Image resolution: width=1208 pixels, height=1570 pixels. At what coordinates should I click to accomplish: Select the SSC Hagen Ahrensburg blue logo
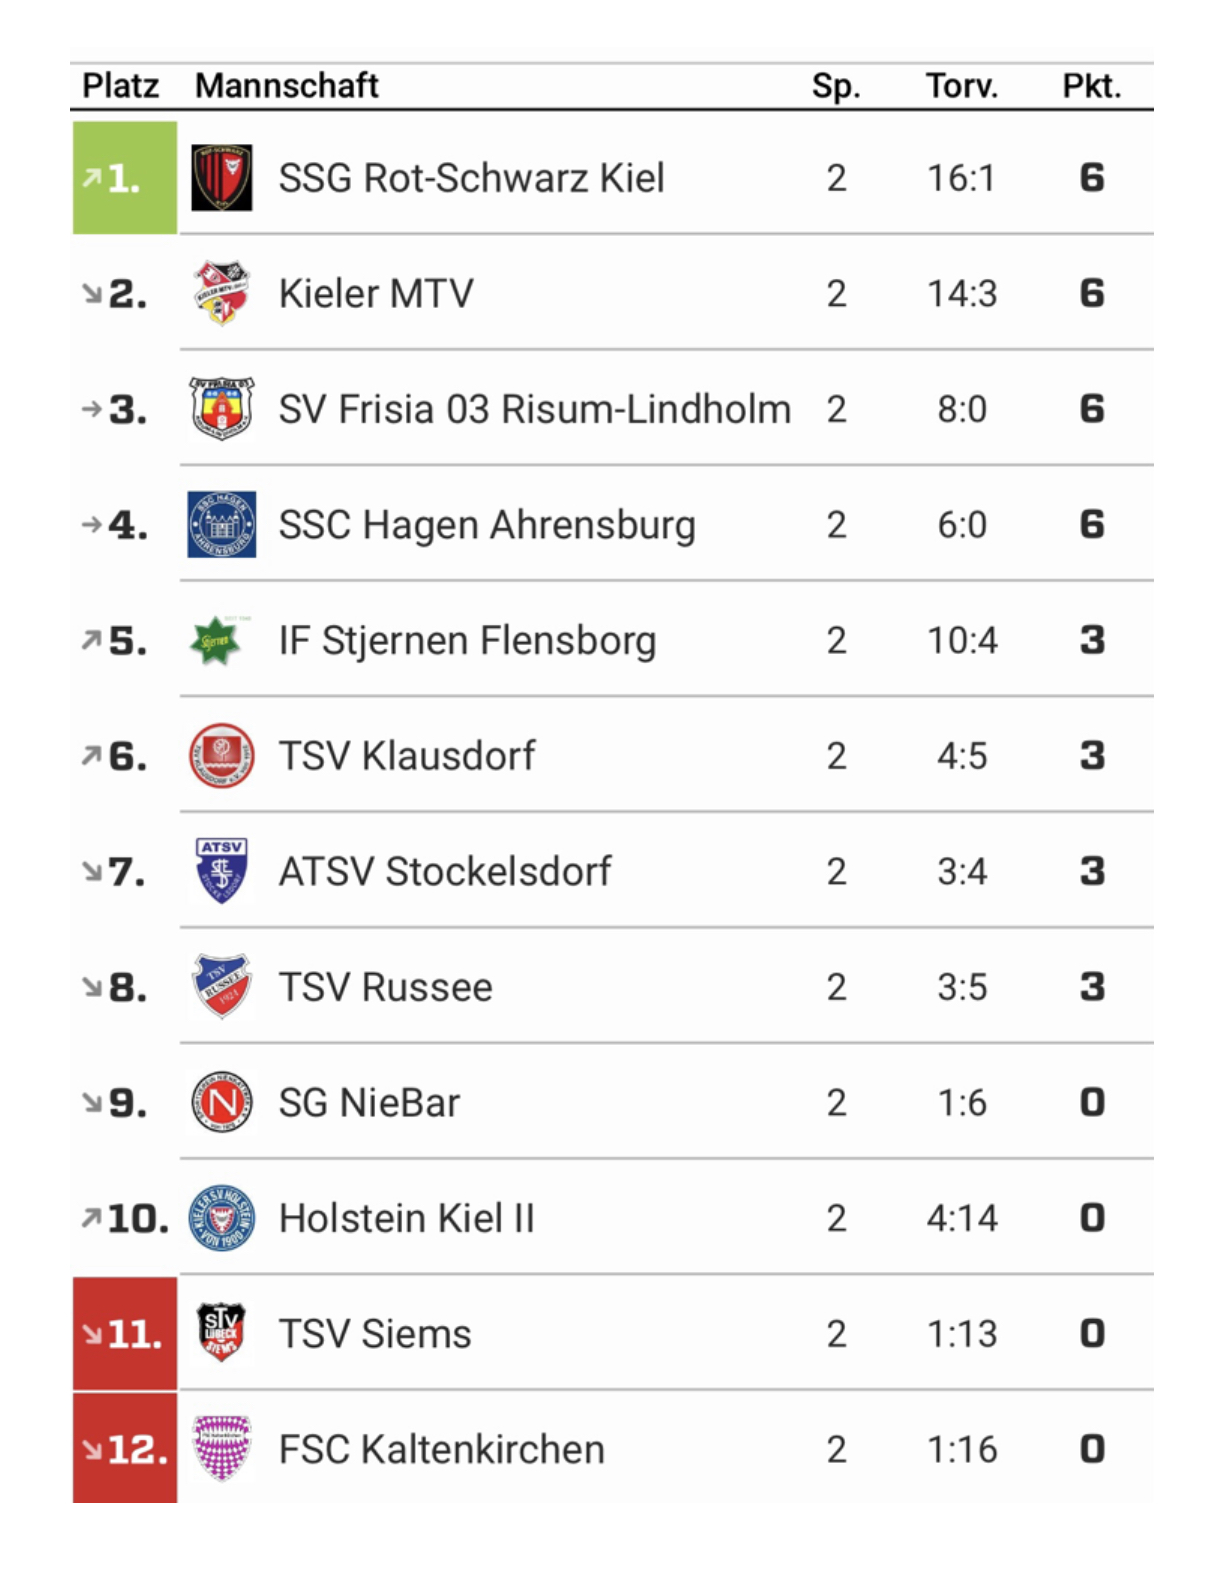(221, 524)
